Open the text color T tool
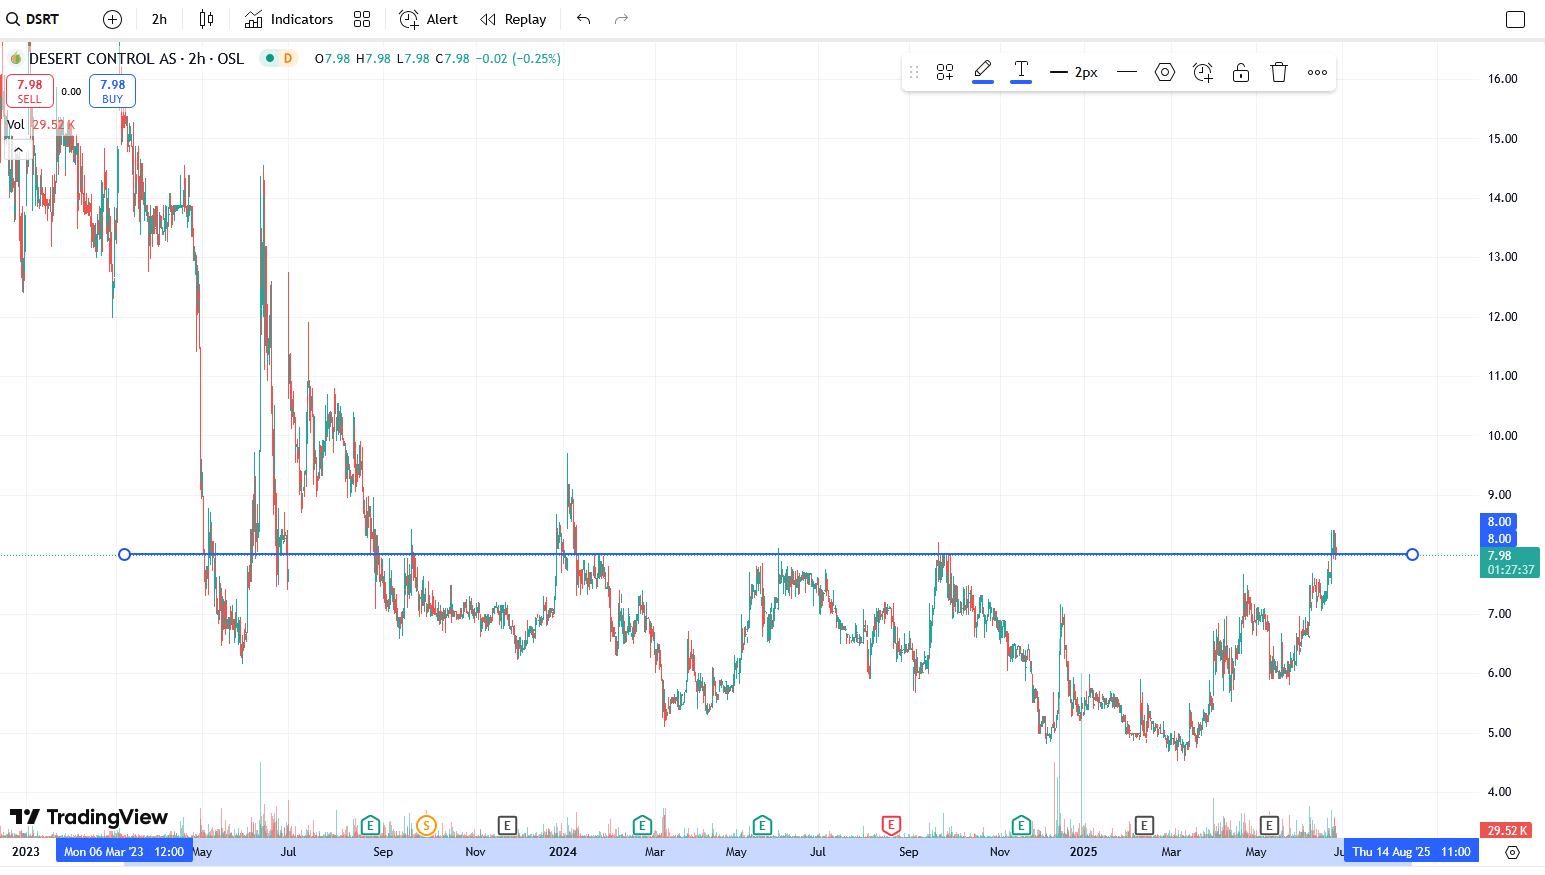Image resolution: width=1545 pixels, height=875 pixels. click(x=1021, y=72)
